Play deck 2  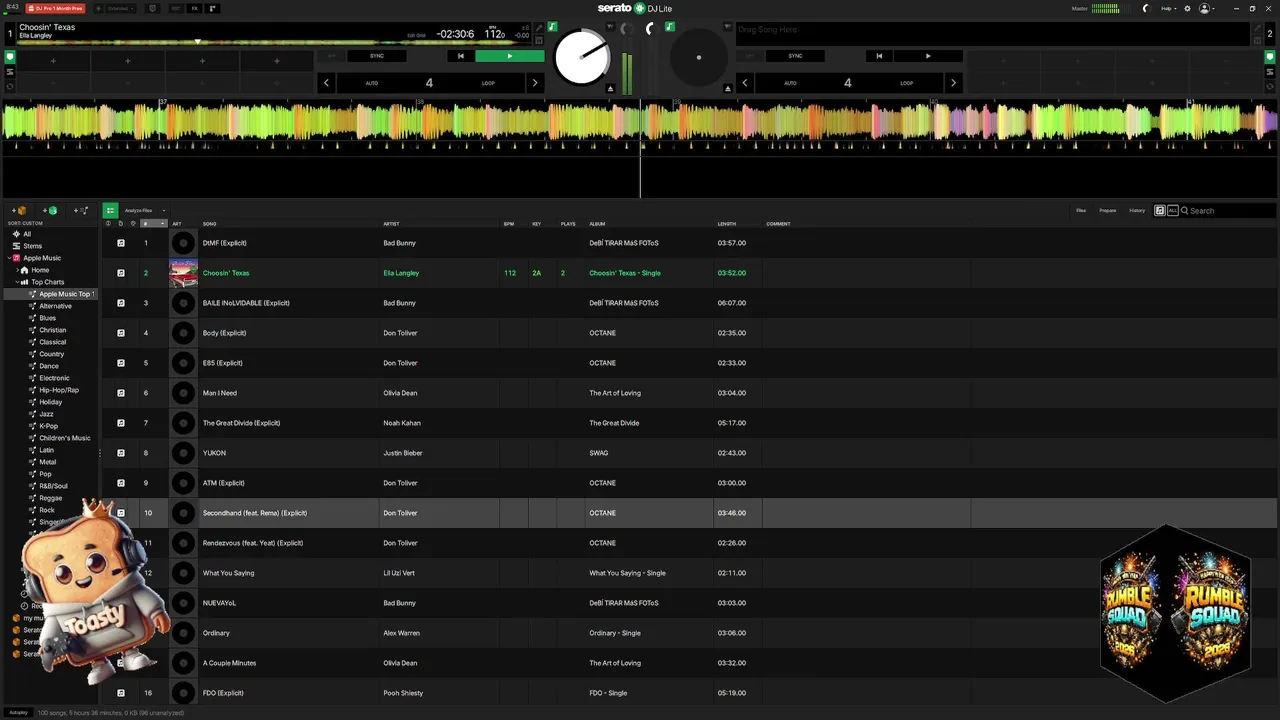tap(928, 56)
